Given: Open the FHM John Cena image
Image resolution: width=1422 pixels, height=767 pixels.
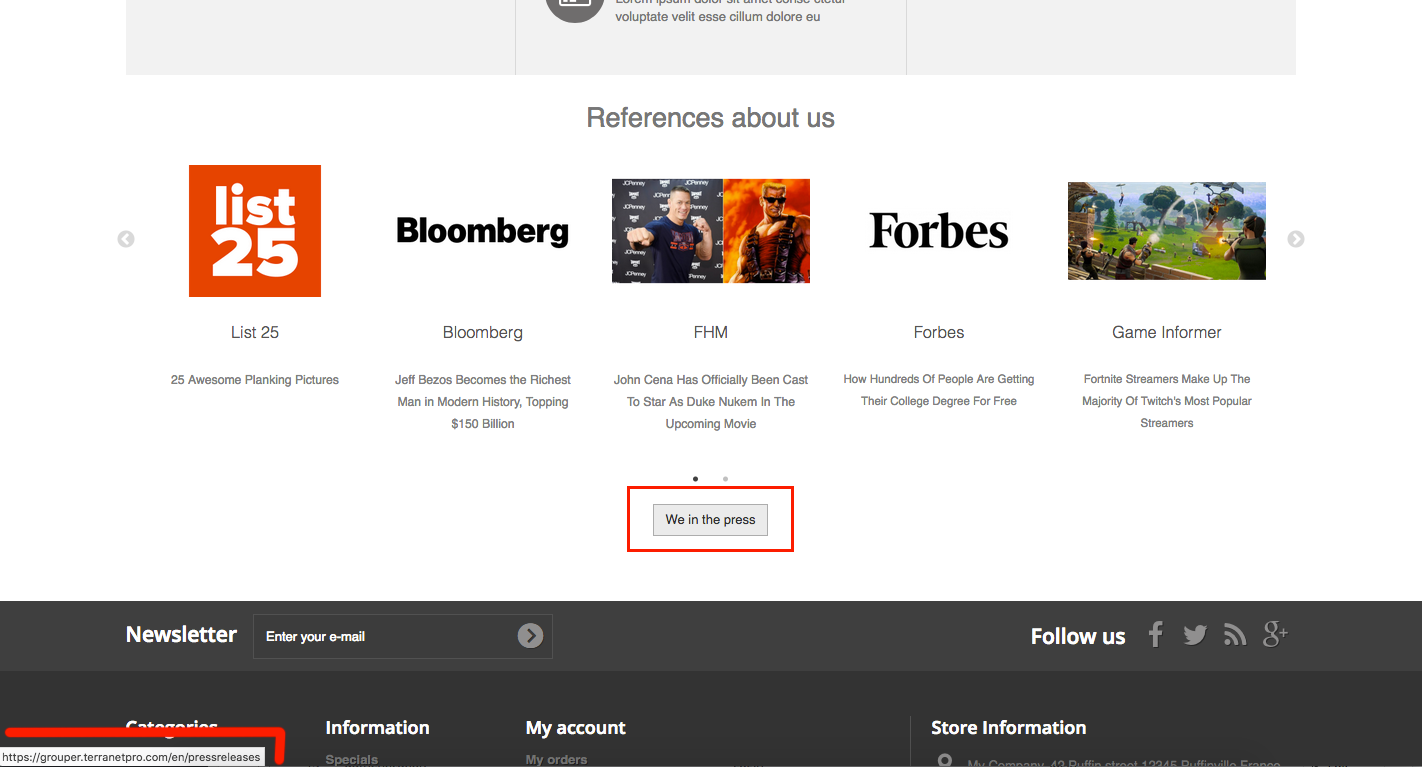Looking at the screenshot, I should pyautogui.click(x=711, y=231).
